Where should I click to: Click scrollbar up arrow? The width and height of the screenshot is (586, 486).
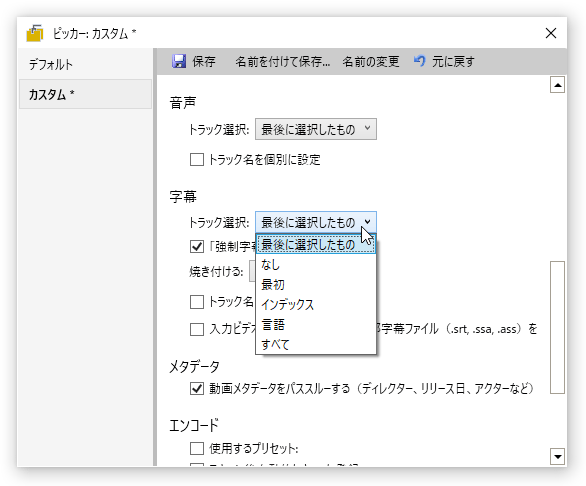tap(557, 85)
